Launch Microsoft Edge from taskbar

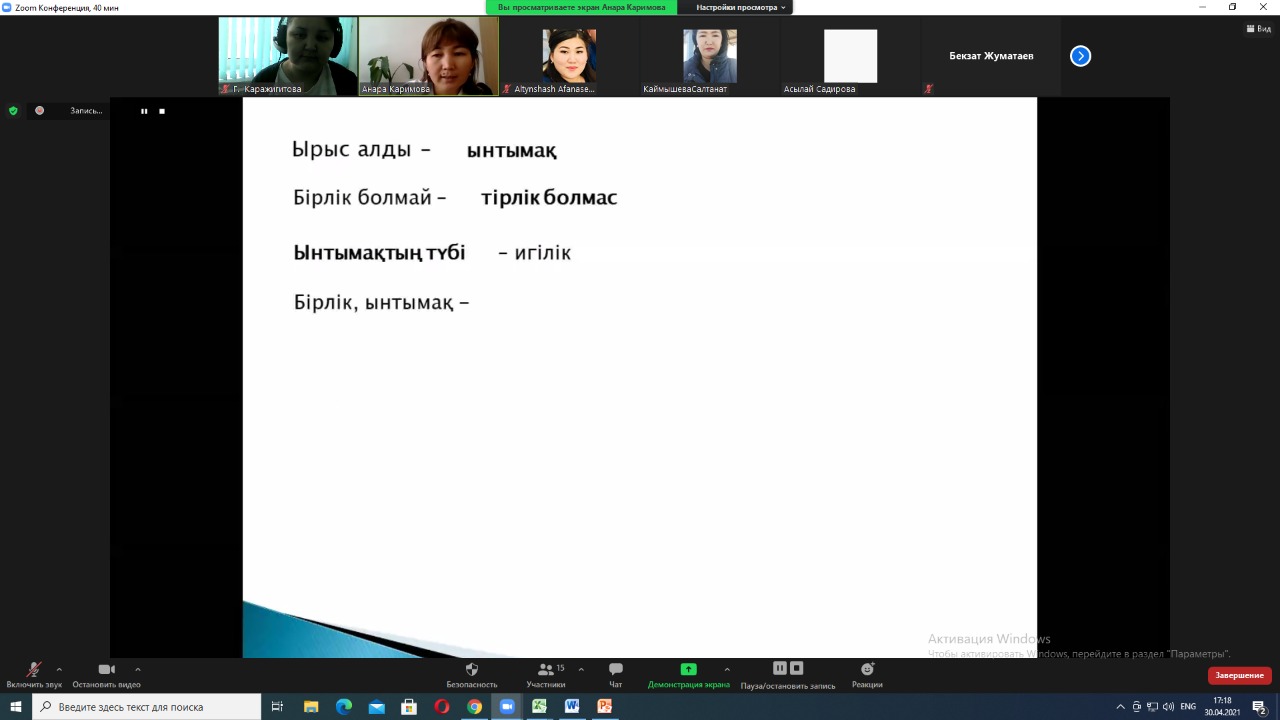[x=343, y=706]
